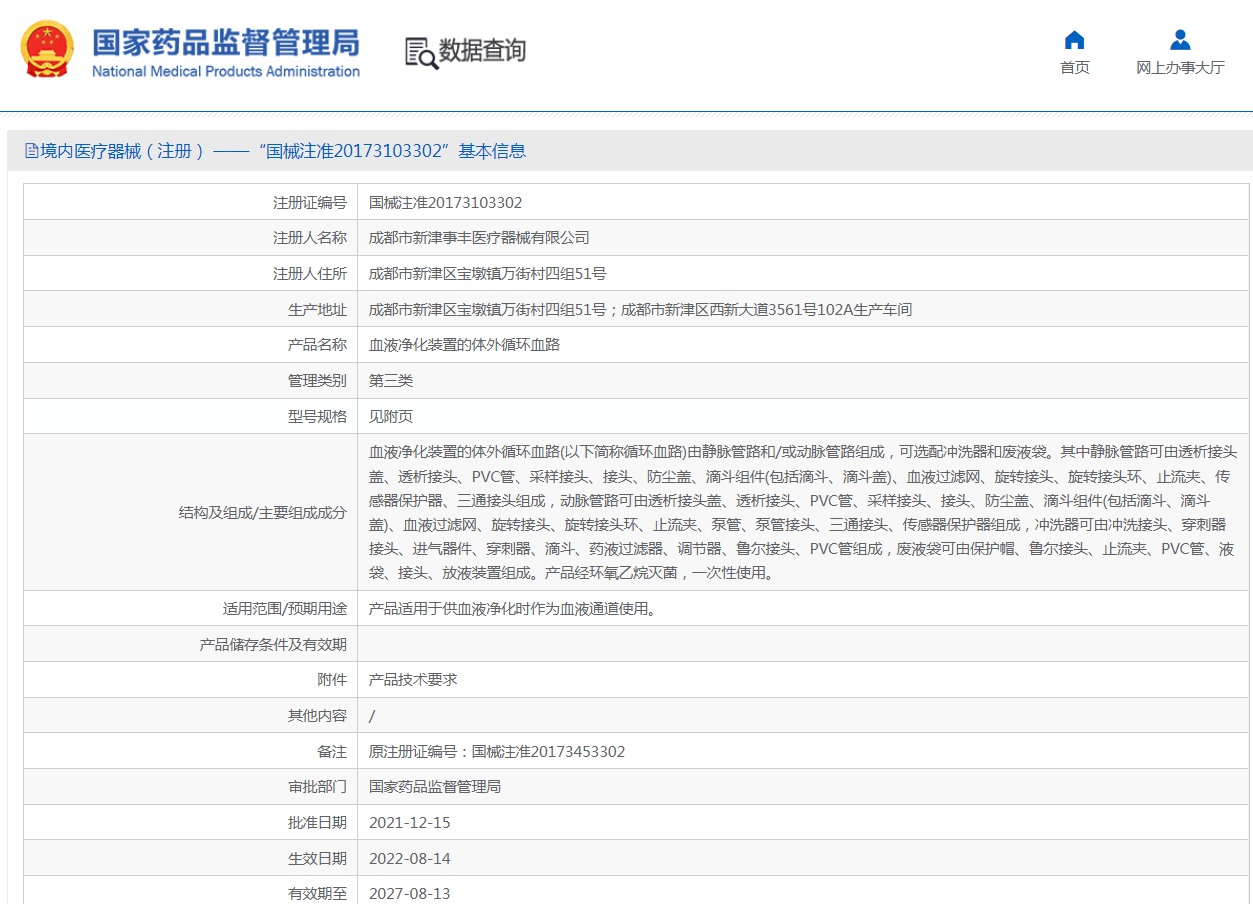
Task: Select value 原注册证编号：国械注准20173453302
Action: click(497, 752)
